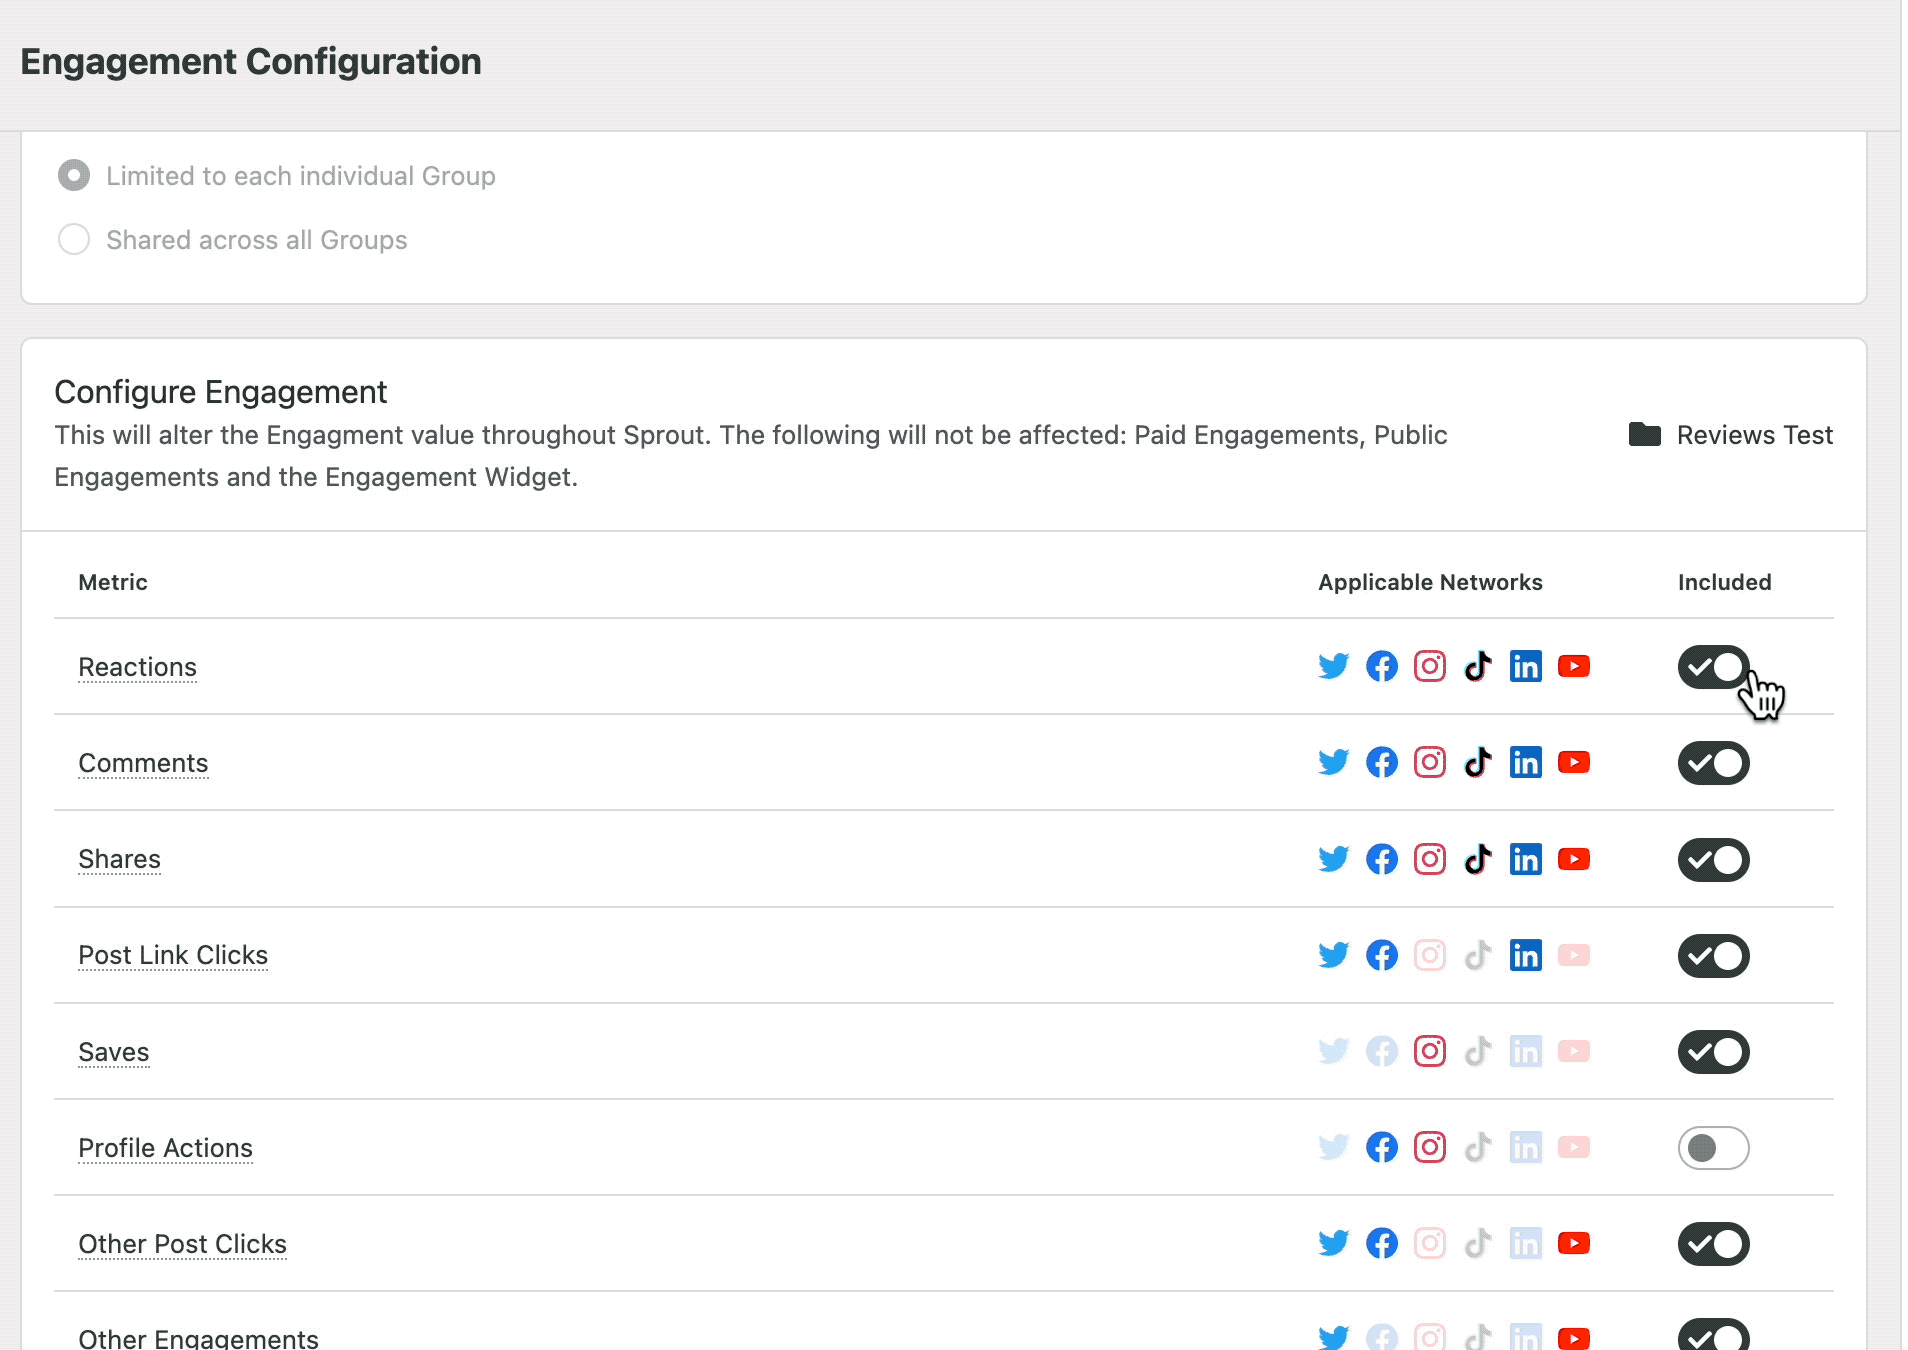The width and height of the screenshot is (1908, 1350).
Task: Open the Reactions metric link
Action: point(138,667)
